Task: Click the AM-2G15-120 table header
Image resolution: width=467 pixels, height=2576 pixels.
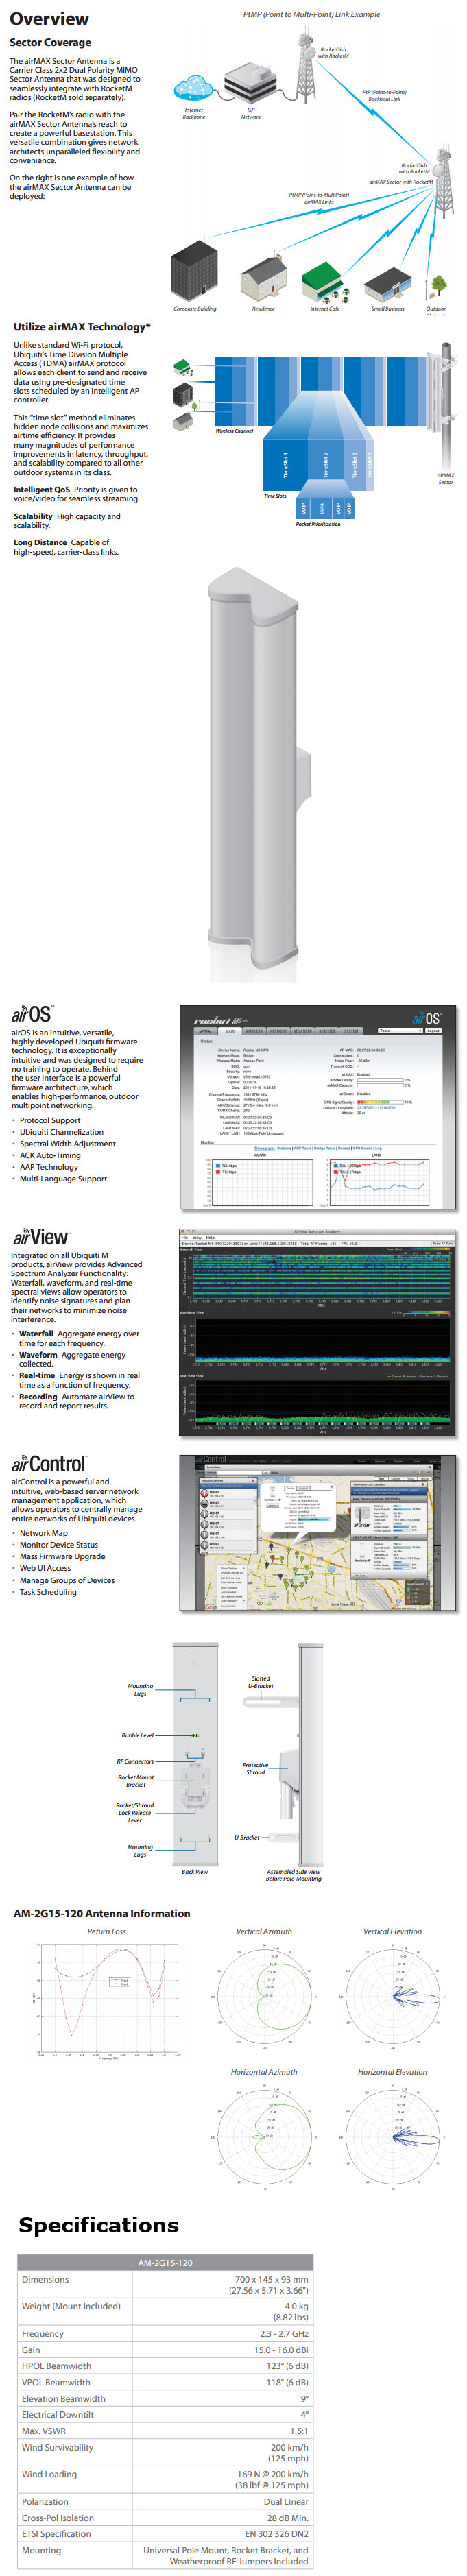Action: pos(165,2263)
